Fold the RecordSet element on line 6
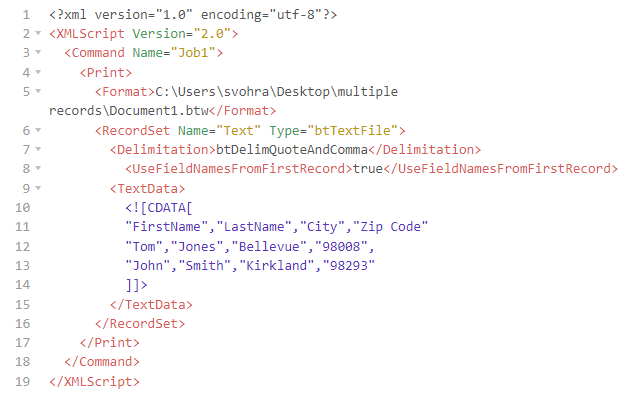This screenshot has width=622, height=393. [x=38, y=130]
